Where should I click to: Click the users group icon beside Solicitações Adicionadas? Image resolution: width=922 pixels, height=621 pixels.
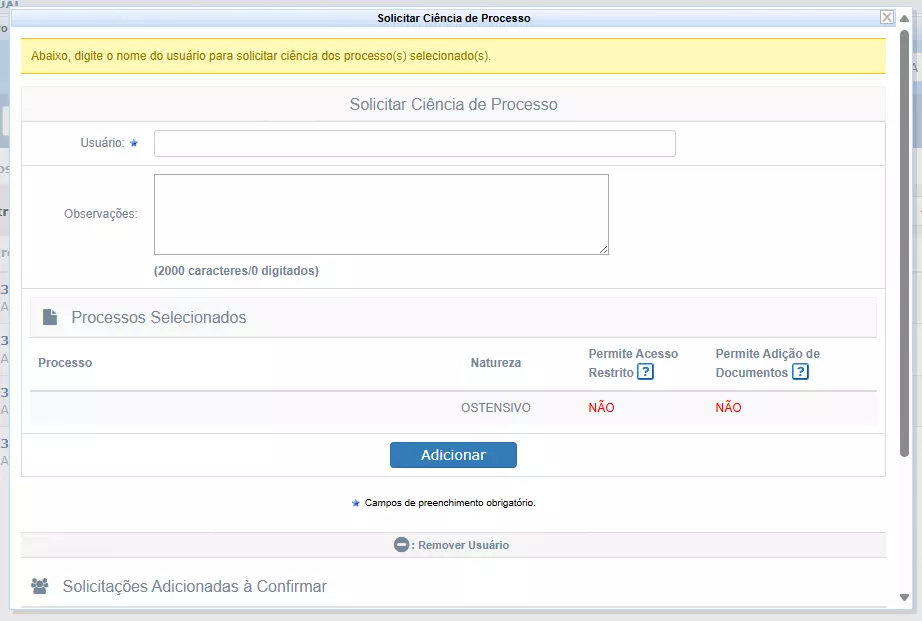(40, 586)
